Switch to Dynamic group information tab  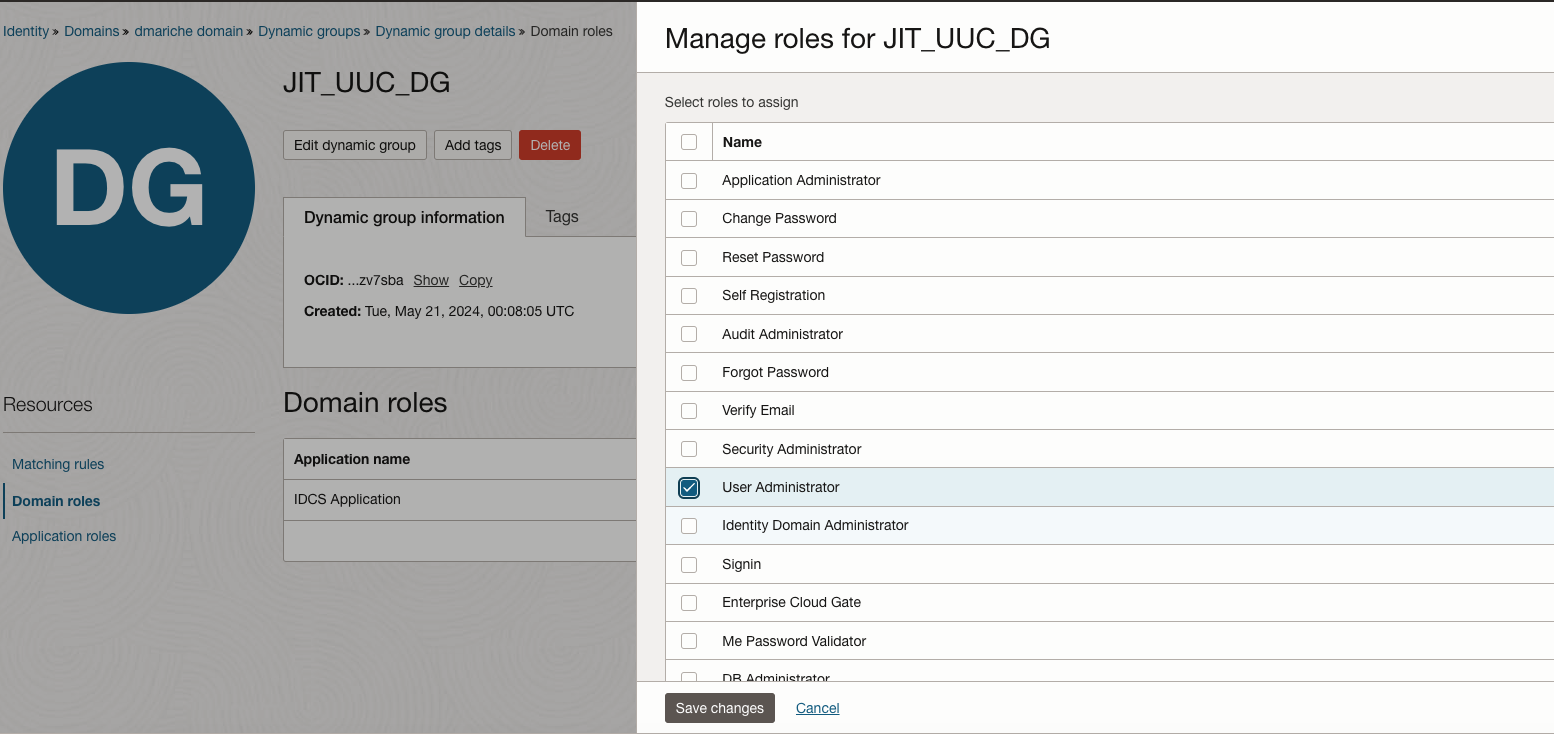click(404, 218)
